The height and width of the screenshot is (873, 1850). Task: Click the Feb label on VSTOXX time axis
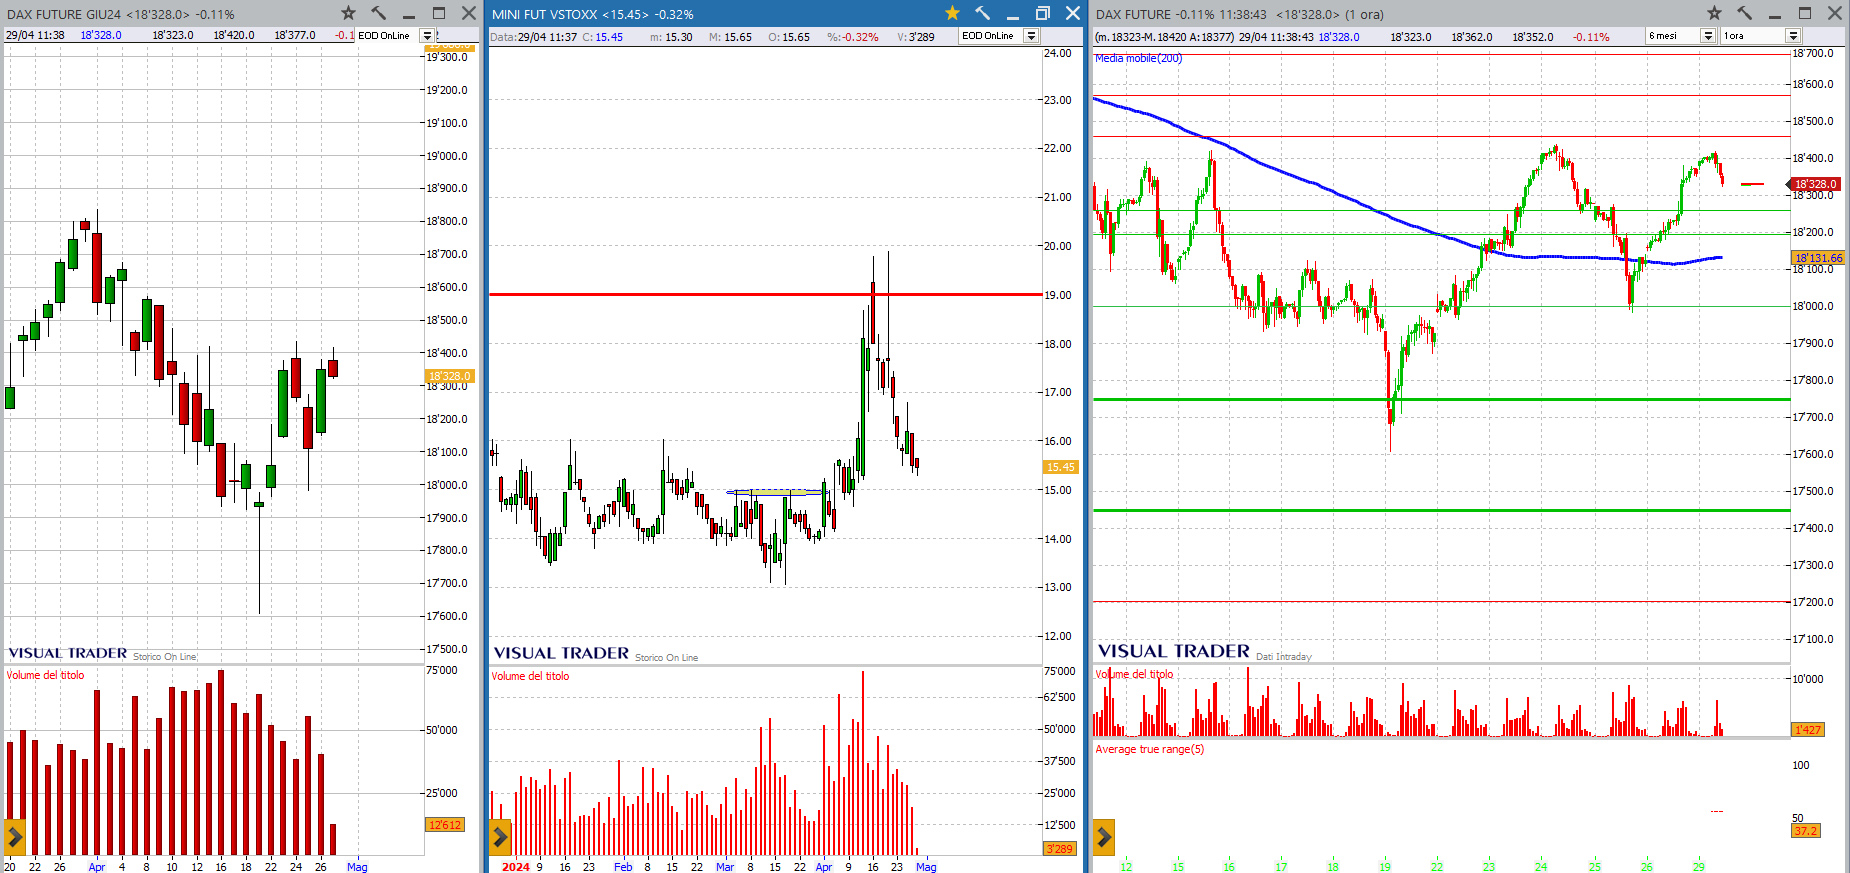[x=623, y=867]
